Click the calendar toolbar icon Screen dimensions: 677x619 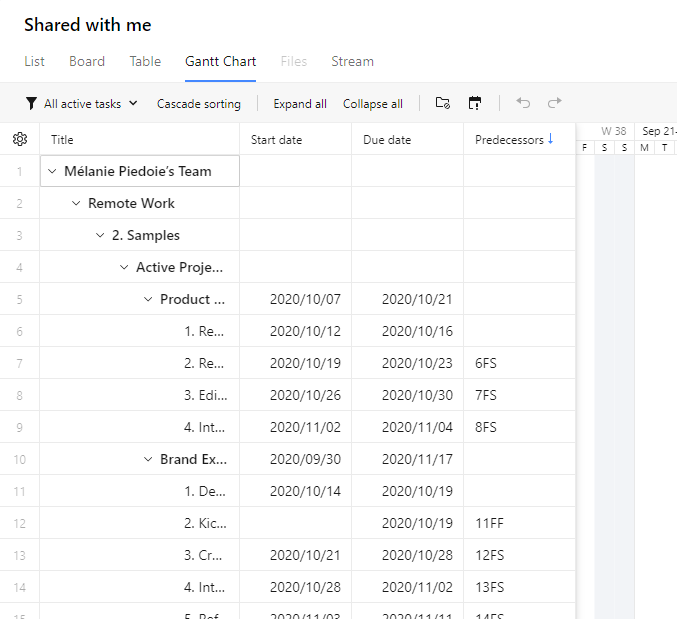coord(475,104)
